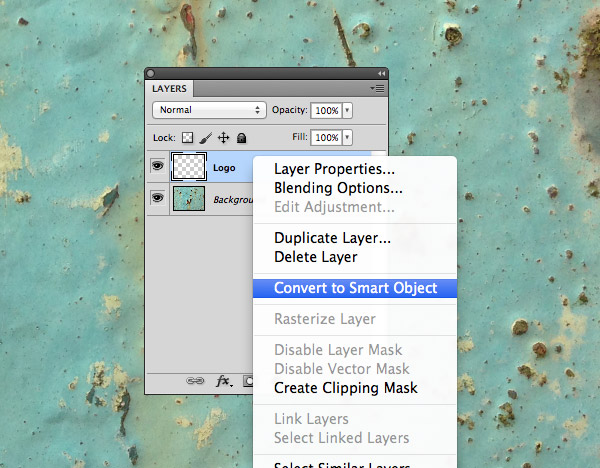Viewport: 600px width, 468px height.
Task: Select the LAYERS tab
Action: point(170,89)
